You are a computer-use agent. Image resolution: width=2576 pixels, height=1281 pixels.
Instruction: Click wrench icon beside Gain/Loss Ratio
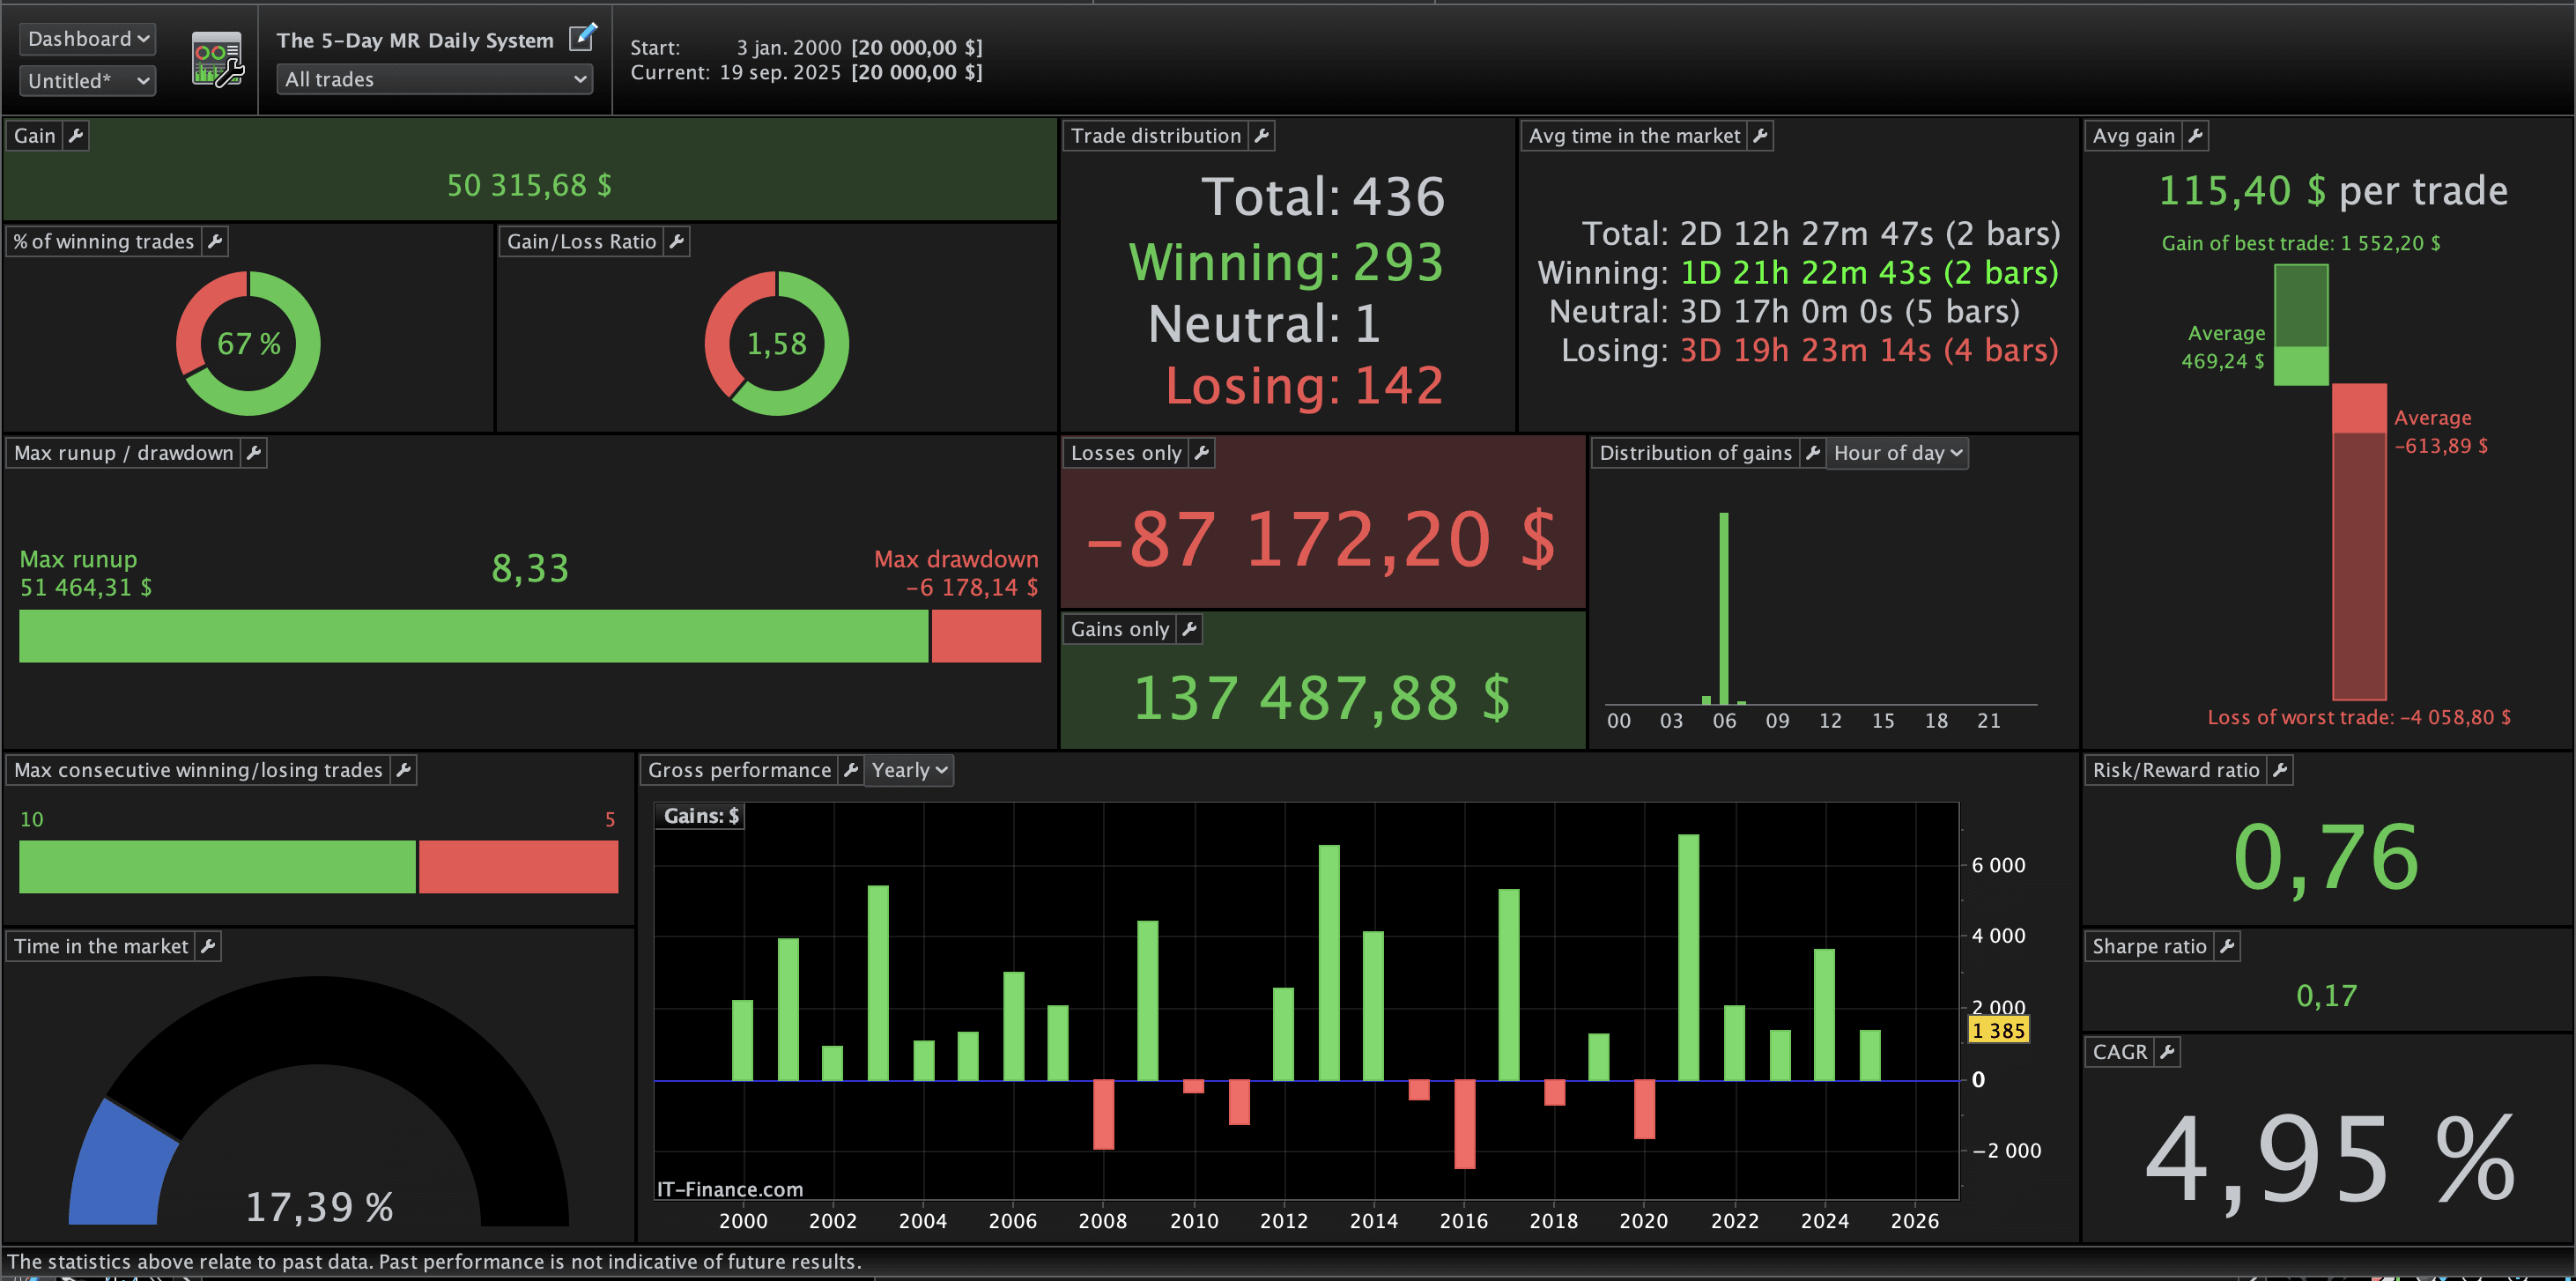click(x=677, y=241)
